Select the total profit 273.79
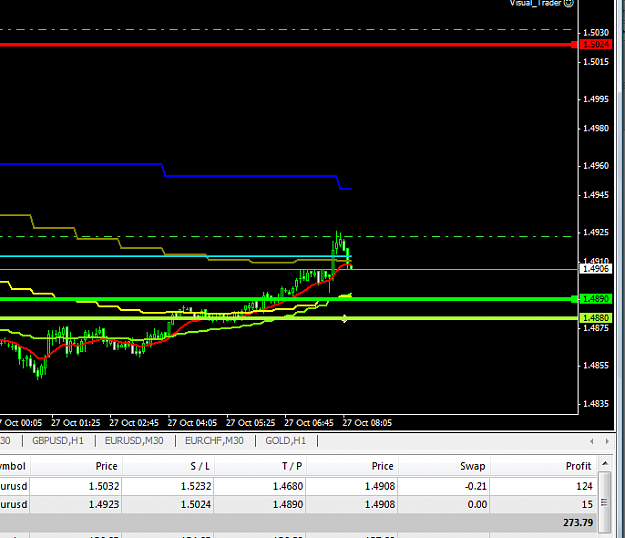This screenshot has width=625, height=538. pyautogui.click(x=578, y=522)
